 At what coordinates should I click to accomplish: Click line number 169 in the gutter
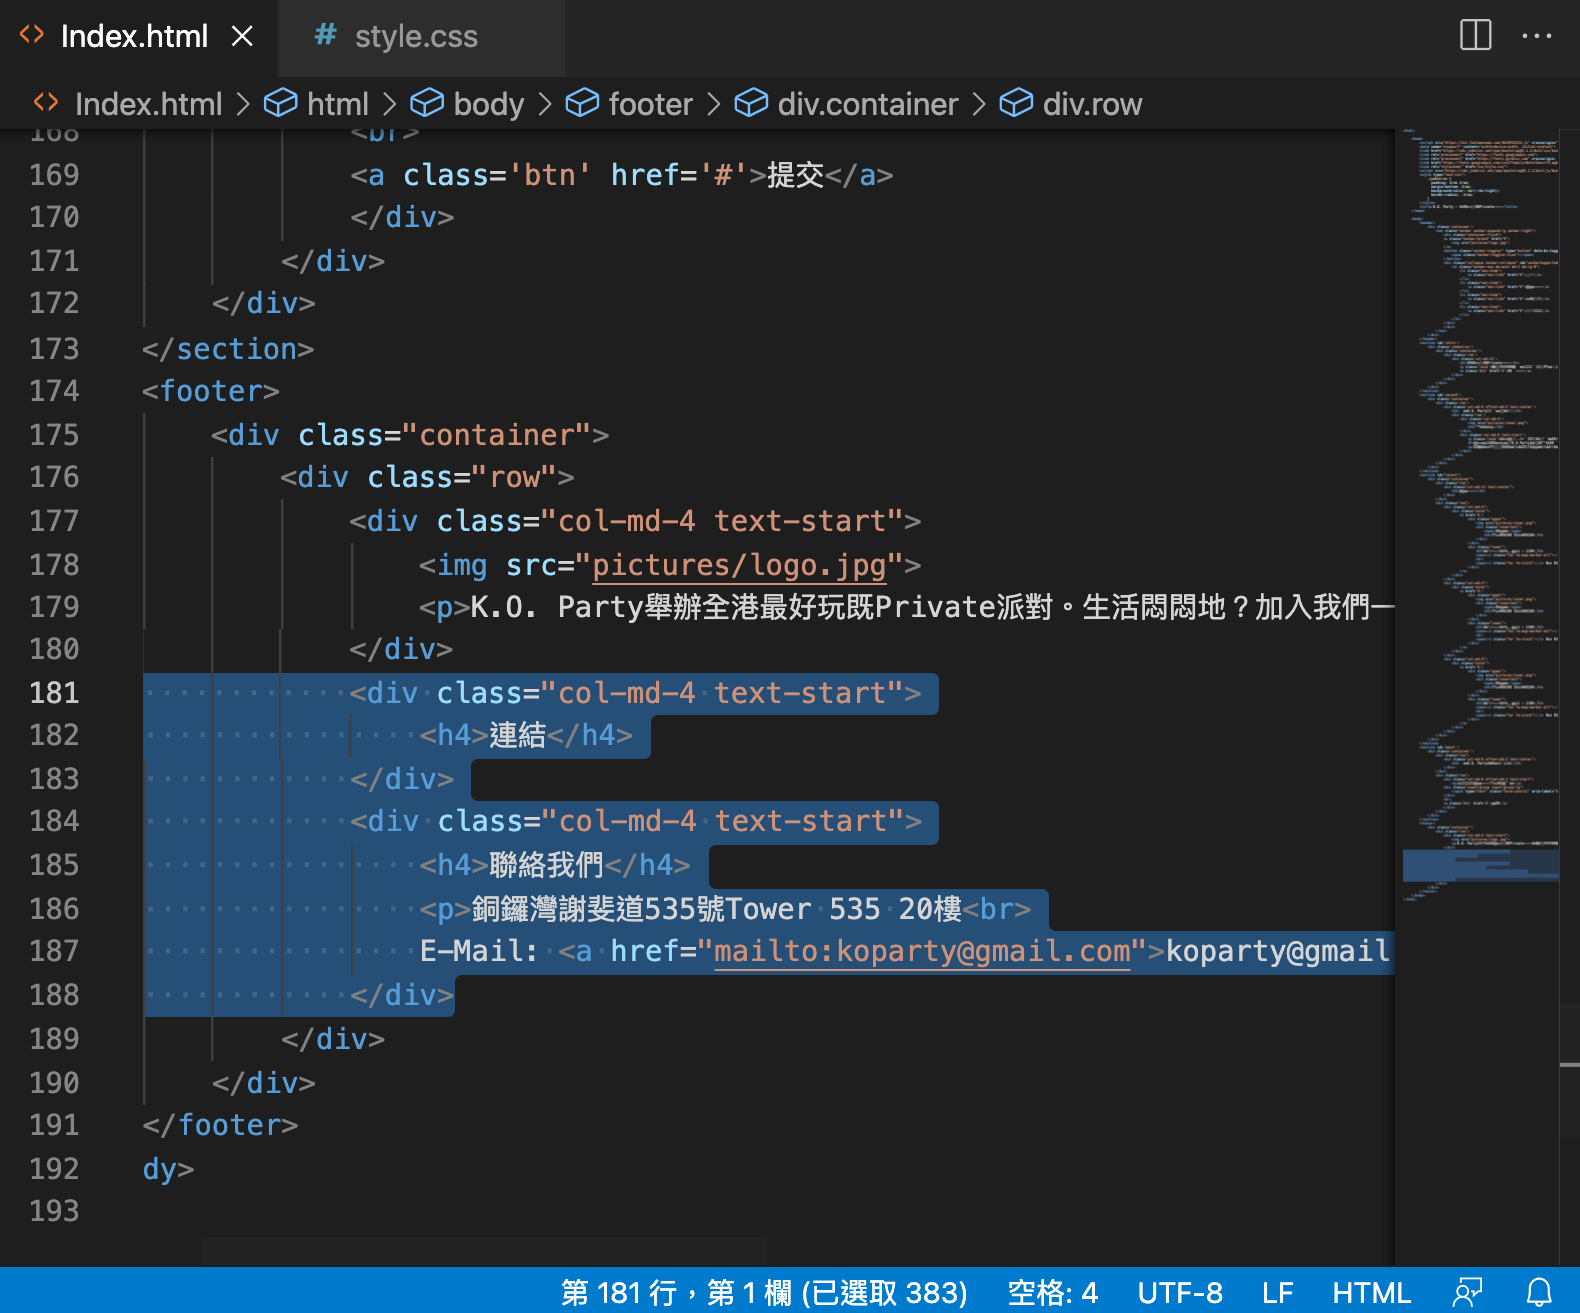54,175
